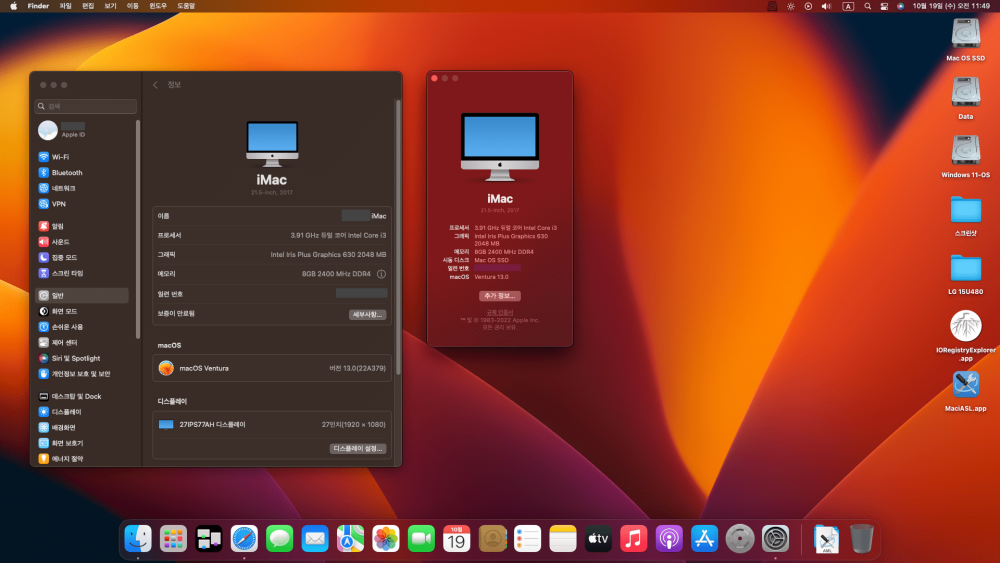Open Launchpad from the Dock
Image resolution: width=1000 pixels, height=563 pixels.
(173, 539)
